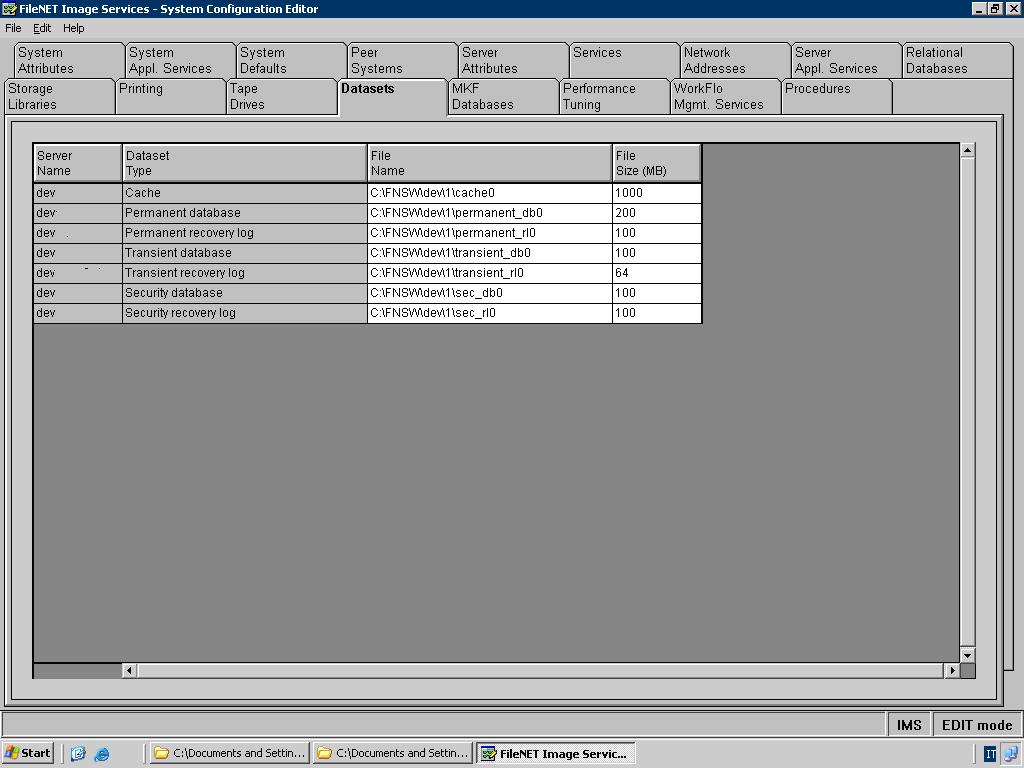Open the File menu

pos(13,28)
